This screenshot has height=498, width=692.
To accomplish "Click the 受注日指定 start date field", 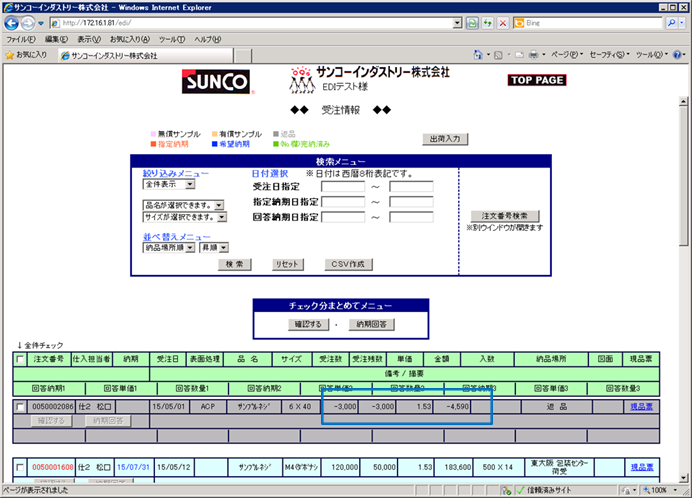I will (x=343, y=187).
